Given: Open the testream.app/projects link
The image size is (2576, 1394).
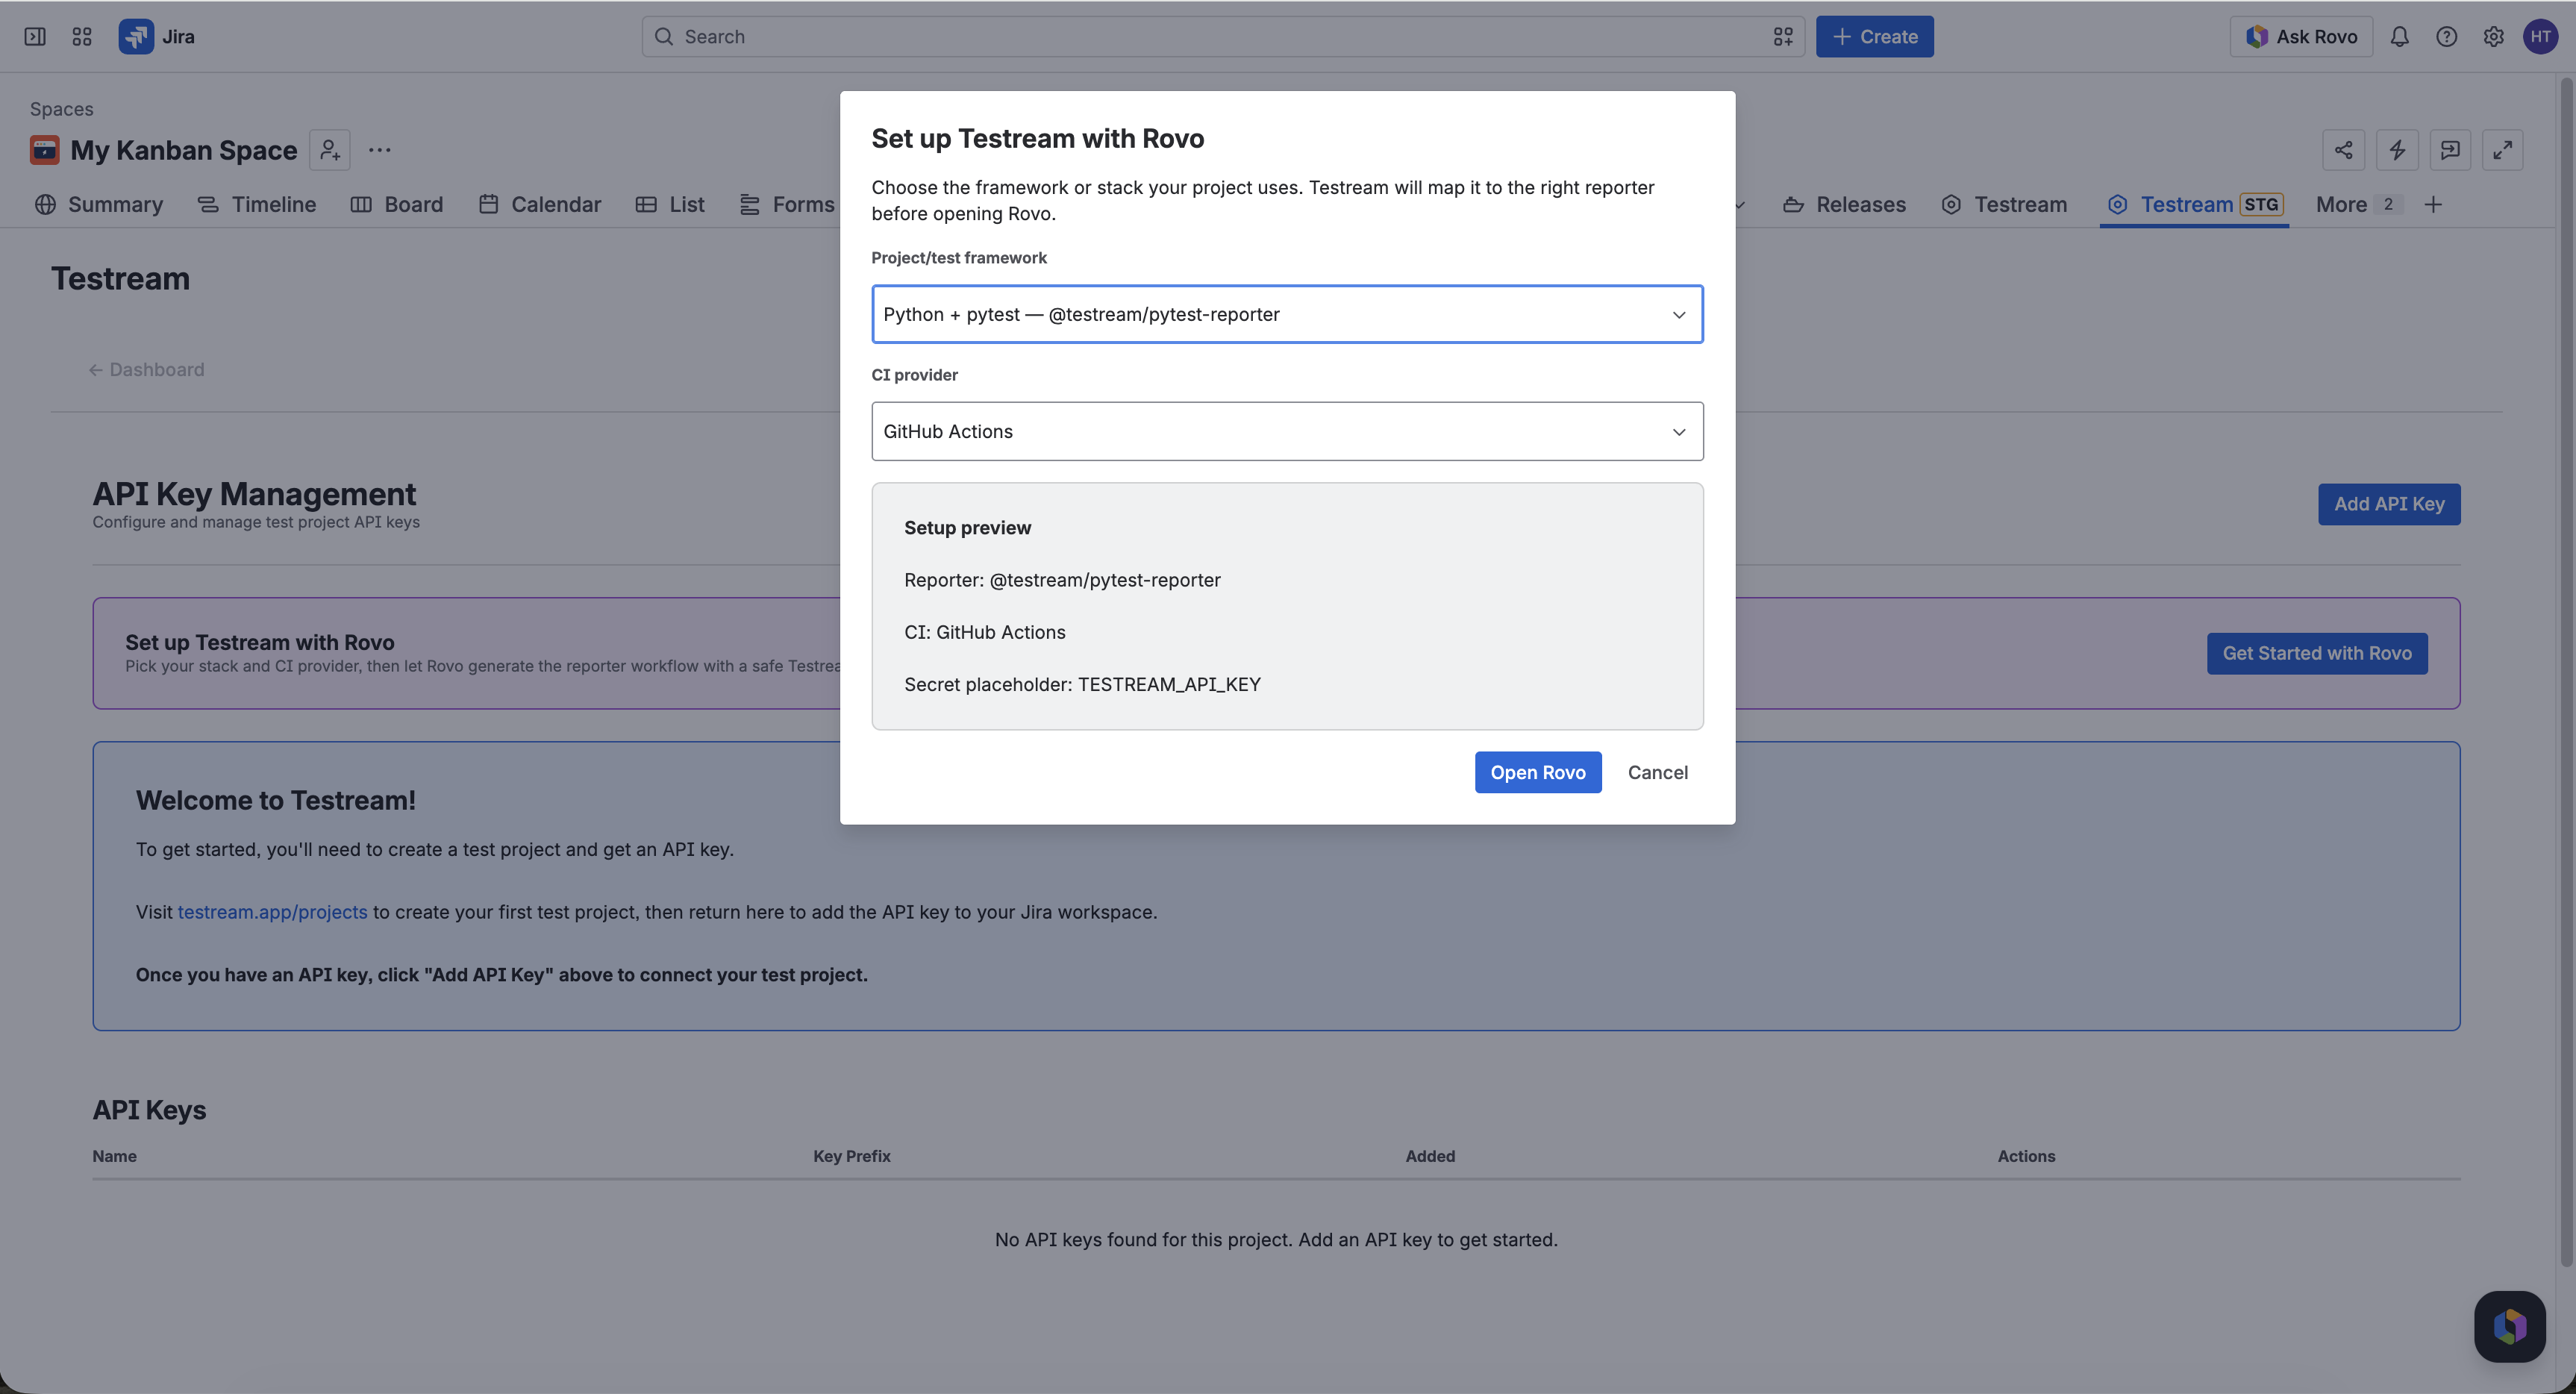Looking at the screenshot, I should pyautogui.click(x=272, y=912).
